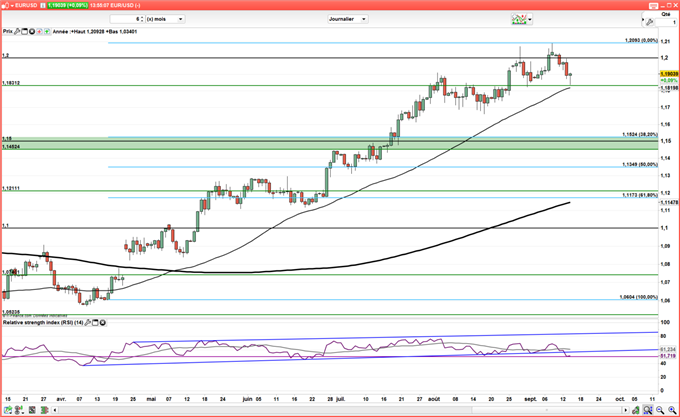This screenshot has height=417, width=680.
Task: Click the first bottom-left toolbar icon
Action: point(8,410)
